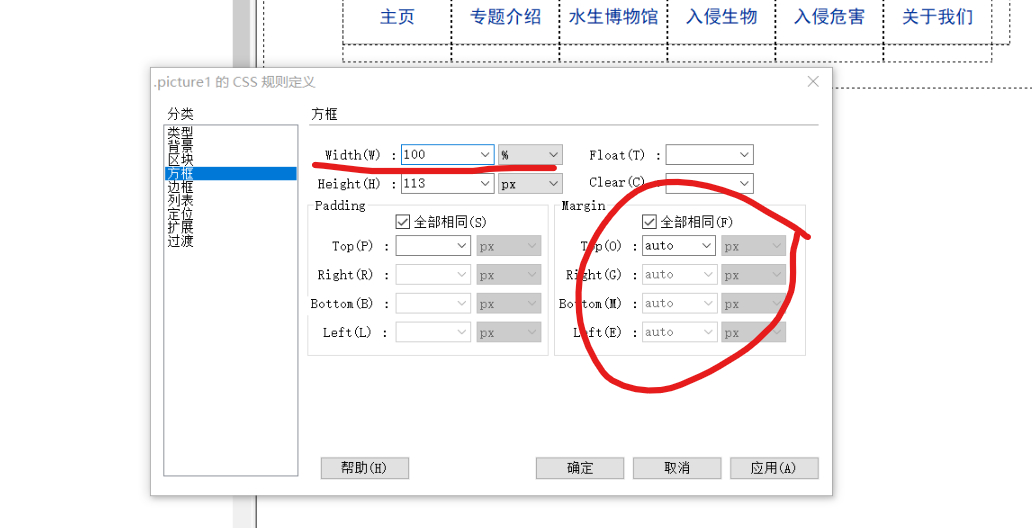Close the CSS rule definition dialog

[x=813, y=82]
